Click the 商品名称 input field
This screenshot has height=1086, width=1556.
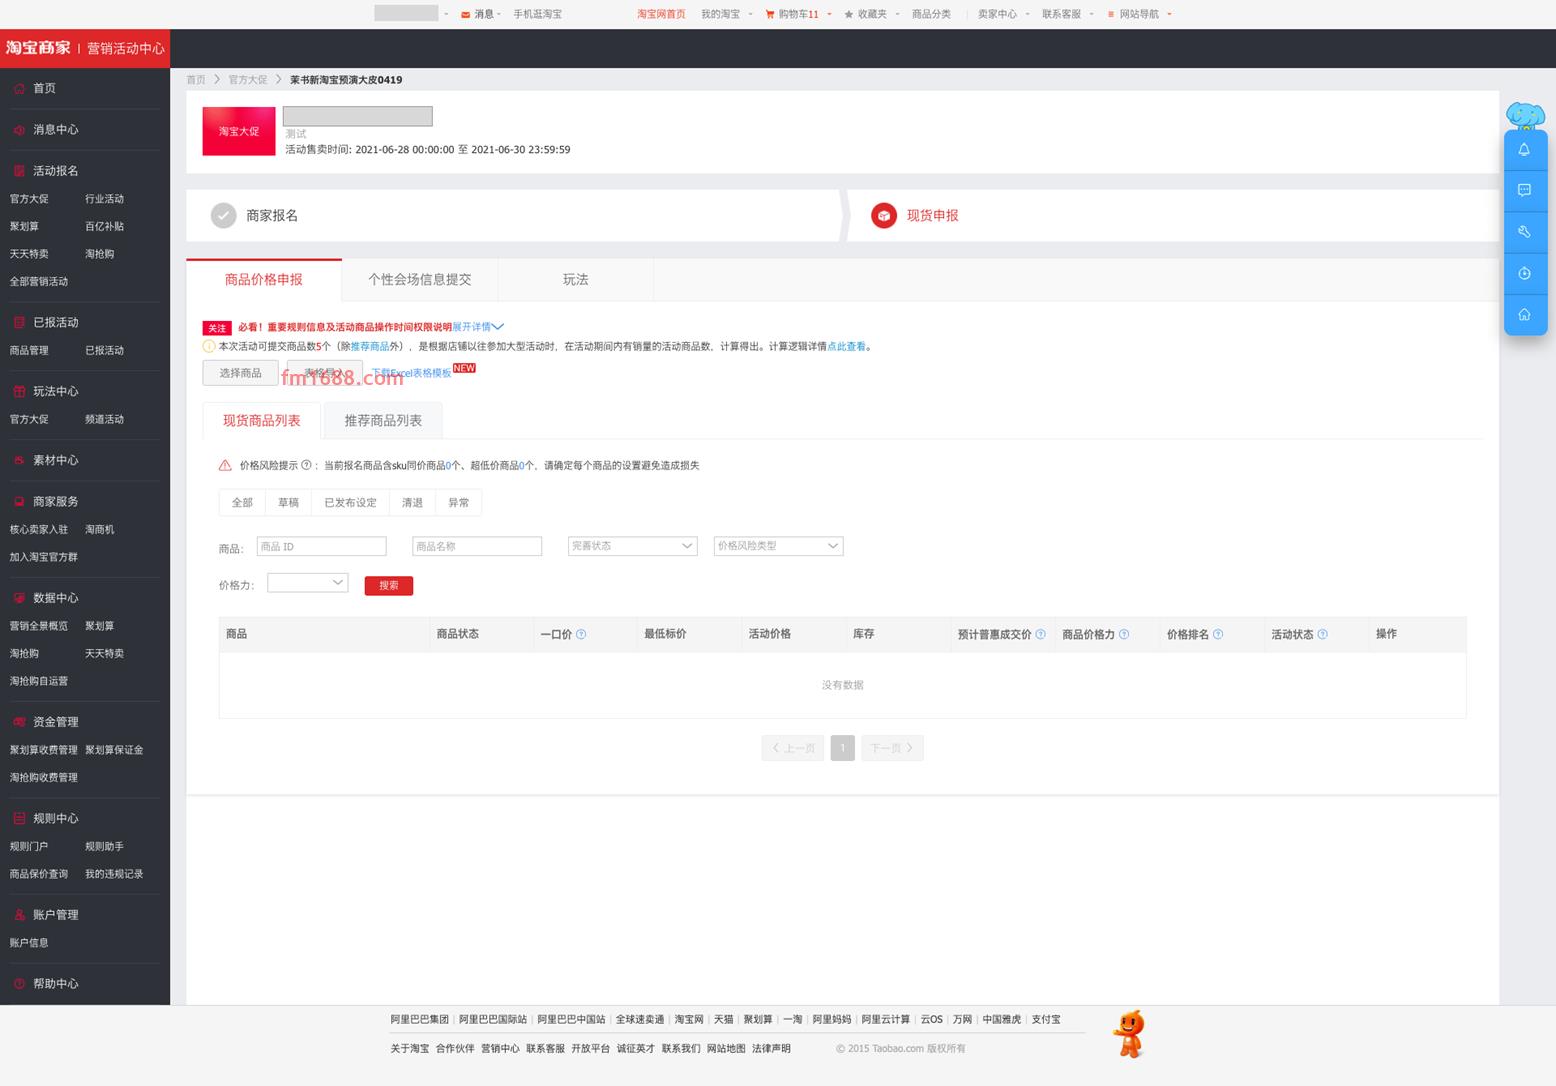(477, 546)
